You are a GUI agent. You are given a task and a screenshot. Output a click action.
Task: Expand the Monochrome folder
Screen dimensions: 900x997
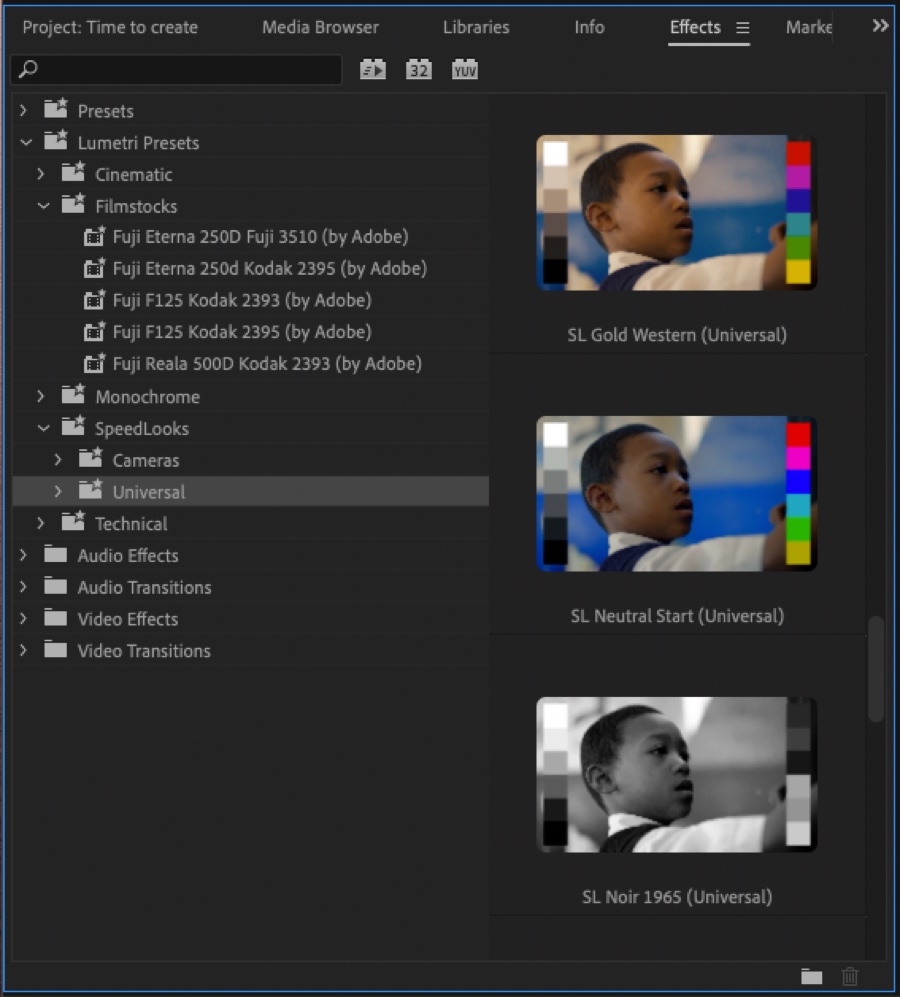coord(41,397)
